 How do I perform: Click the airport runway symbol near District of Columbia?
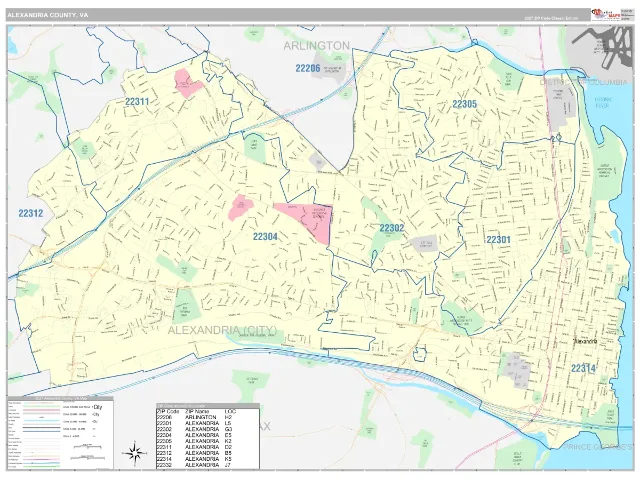(x=602, y=47)
